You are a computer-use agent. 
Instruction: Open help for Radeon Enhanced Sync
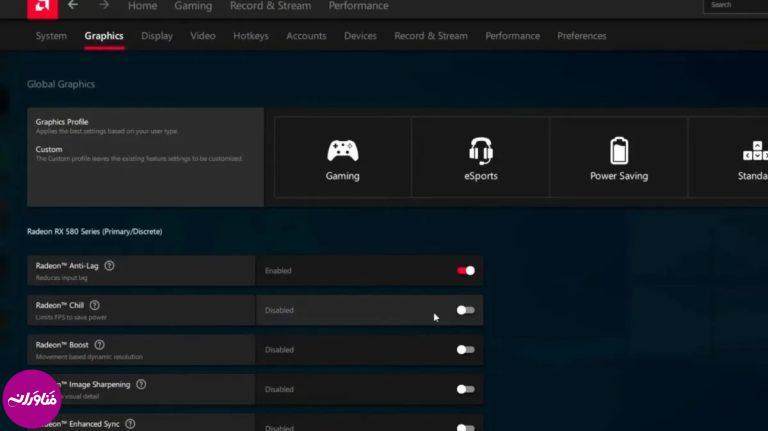(130, 424)
